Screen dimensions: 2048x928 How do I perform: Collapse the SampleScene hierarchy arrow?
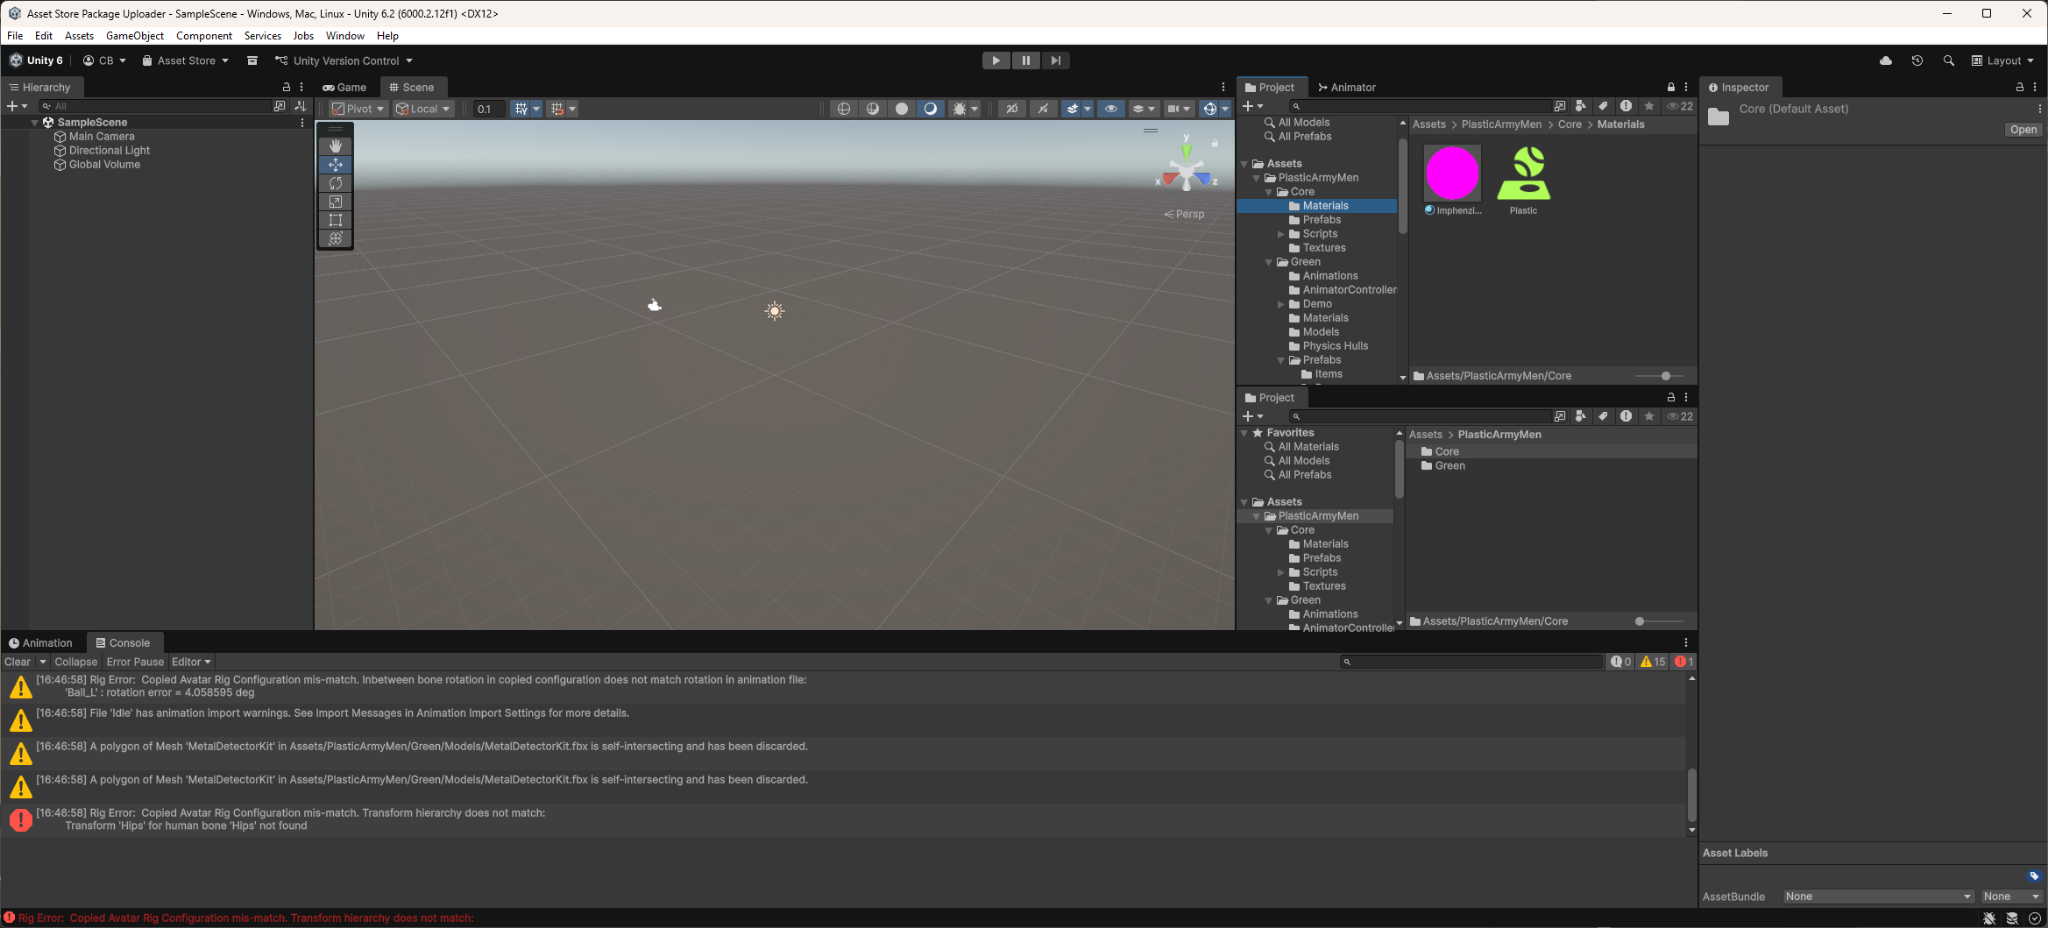[x=35, y=122]
